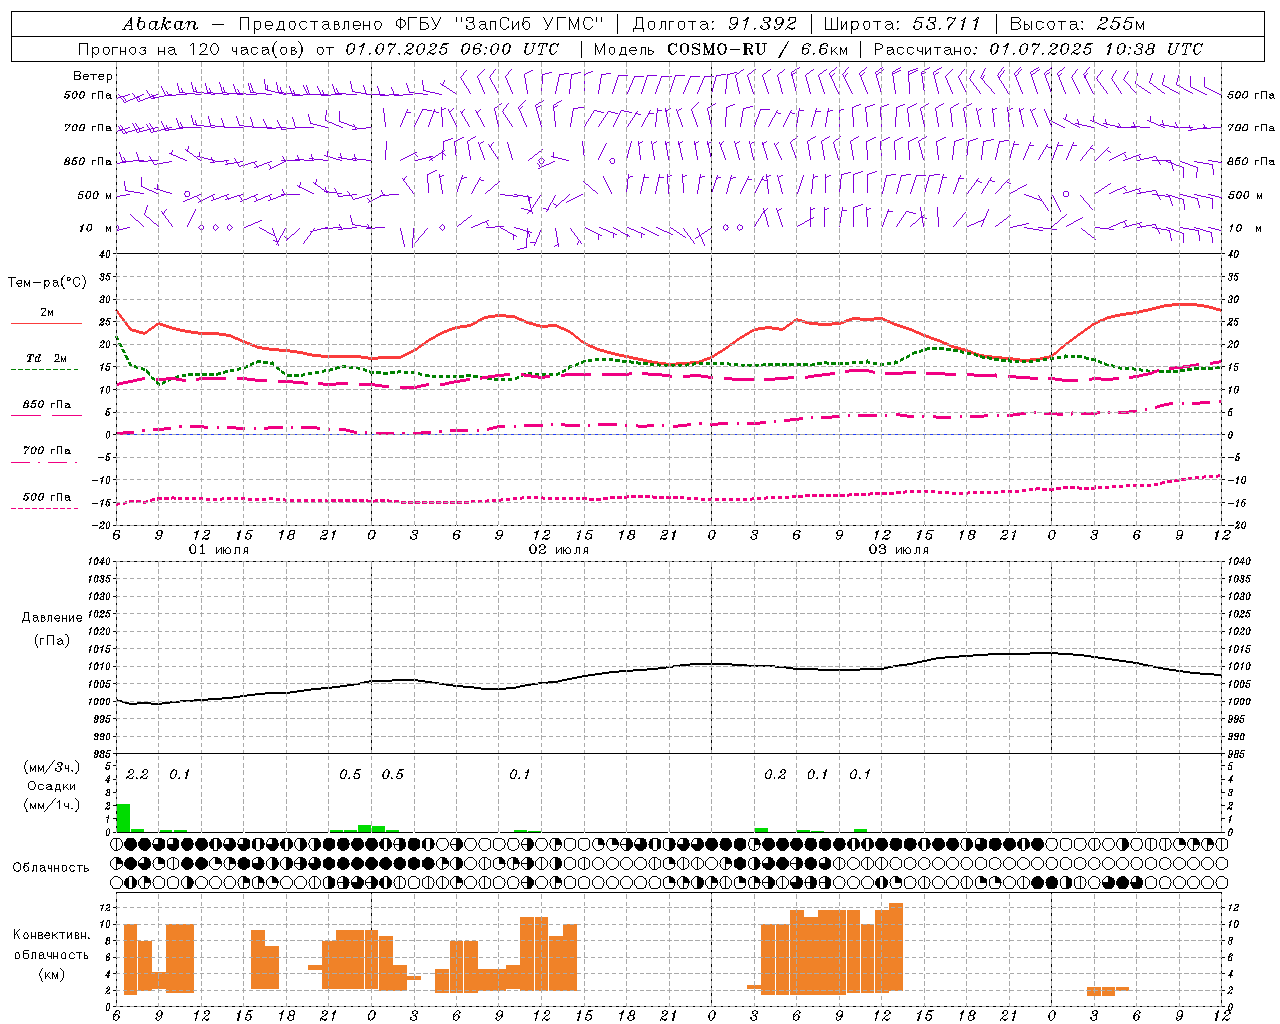Click the dashed '850 гПа' temperature legend line
The image size is (1280, 1024).
(x=46, y=415)
